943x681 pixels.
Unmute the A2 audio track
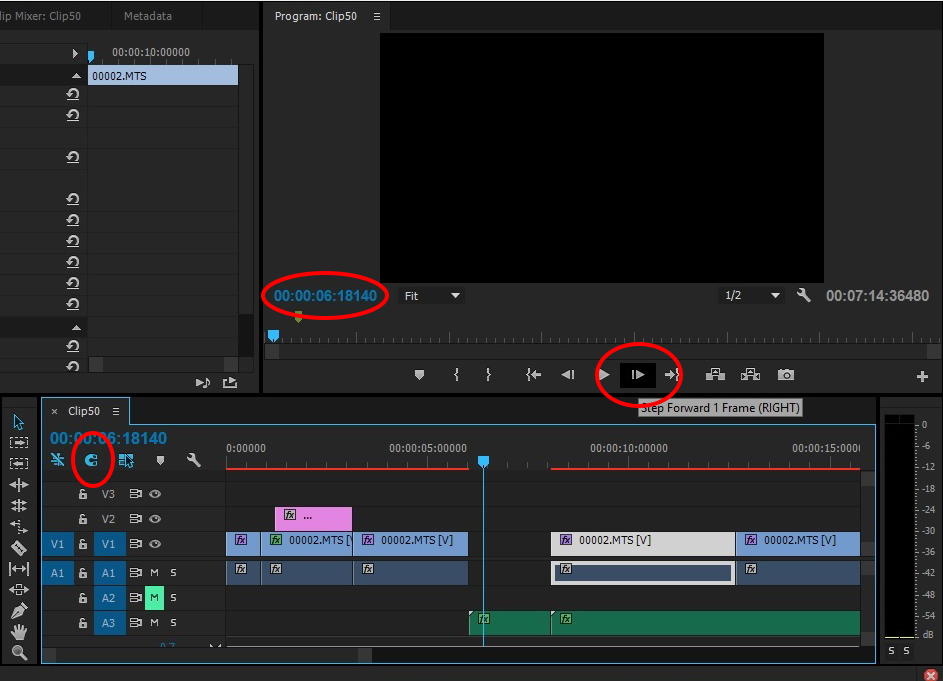(154, 598)
